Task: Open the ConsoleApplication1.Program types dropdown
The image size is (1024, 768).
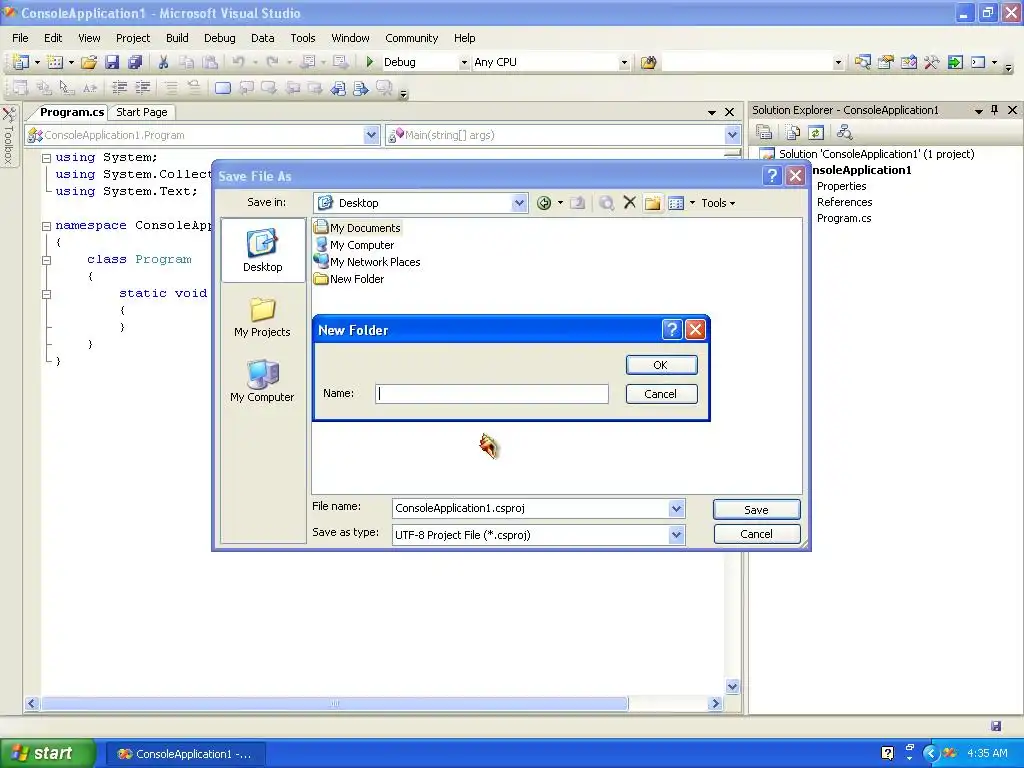Action: [x=371, y=135]
